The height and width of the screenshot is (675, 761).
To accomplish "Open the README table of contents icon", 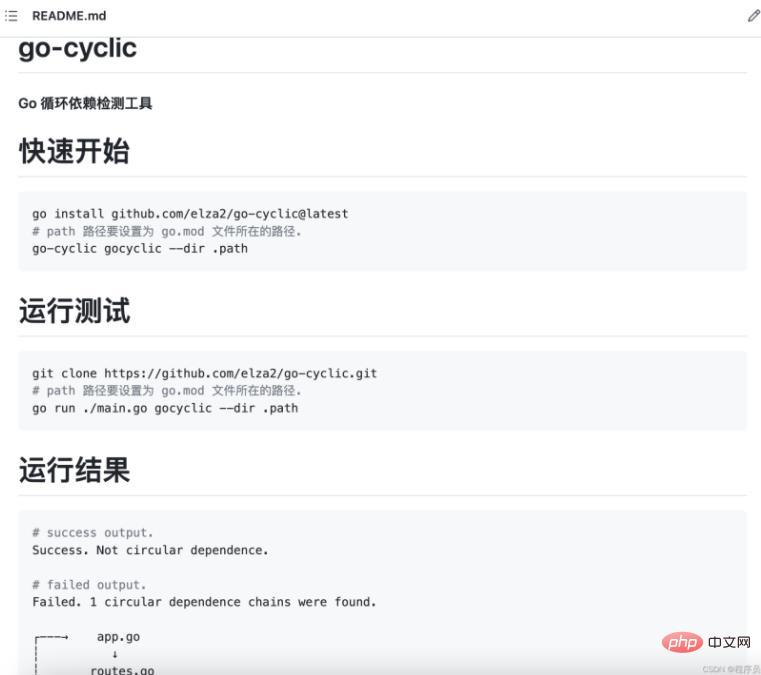I will tap(11, 16).
